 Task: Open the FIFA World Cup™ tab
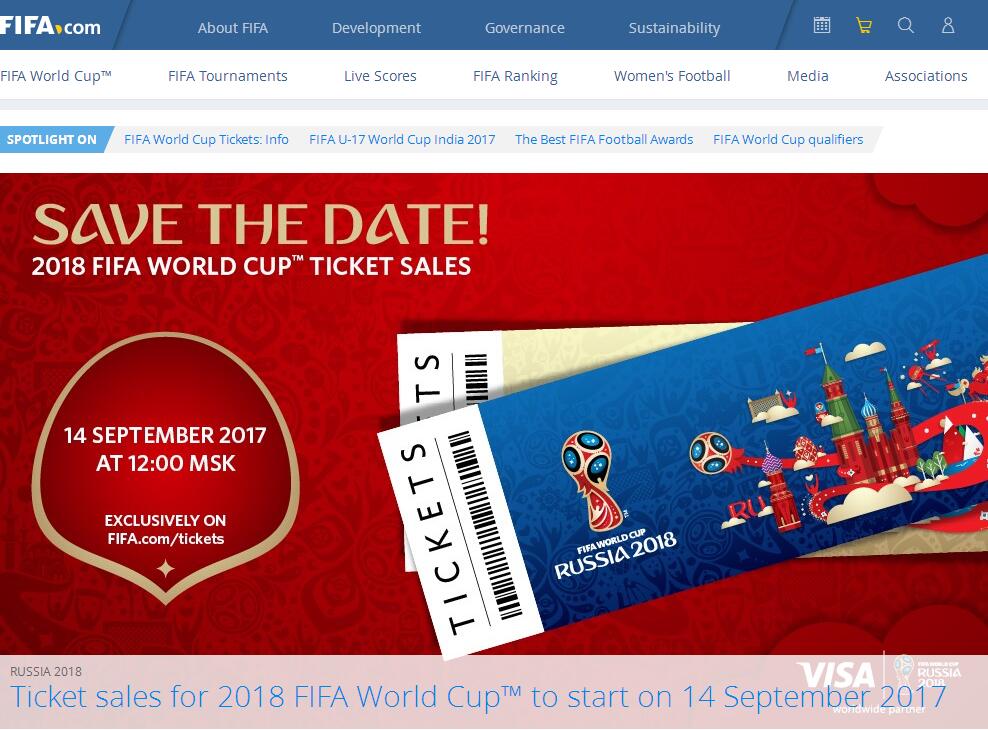[56, 76]
